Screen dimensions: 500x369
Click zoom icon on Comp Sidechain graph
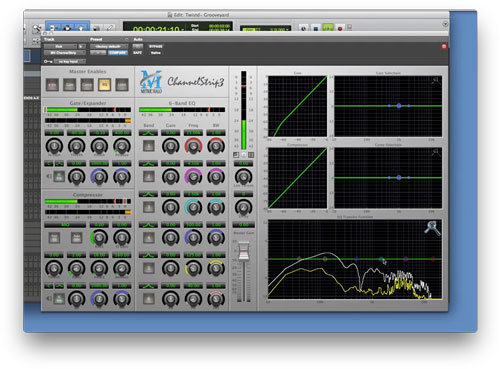(436, 152)
